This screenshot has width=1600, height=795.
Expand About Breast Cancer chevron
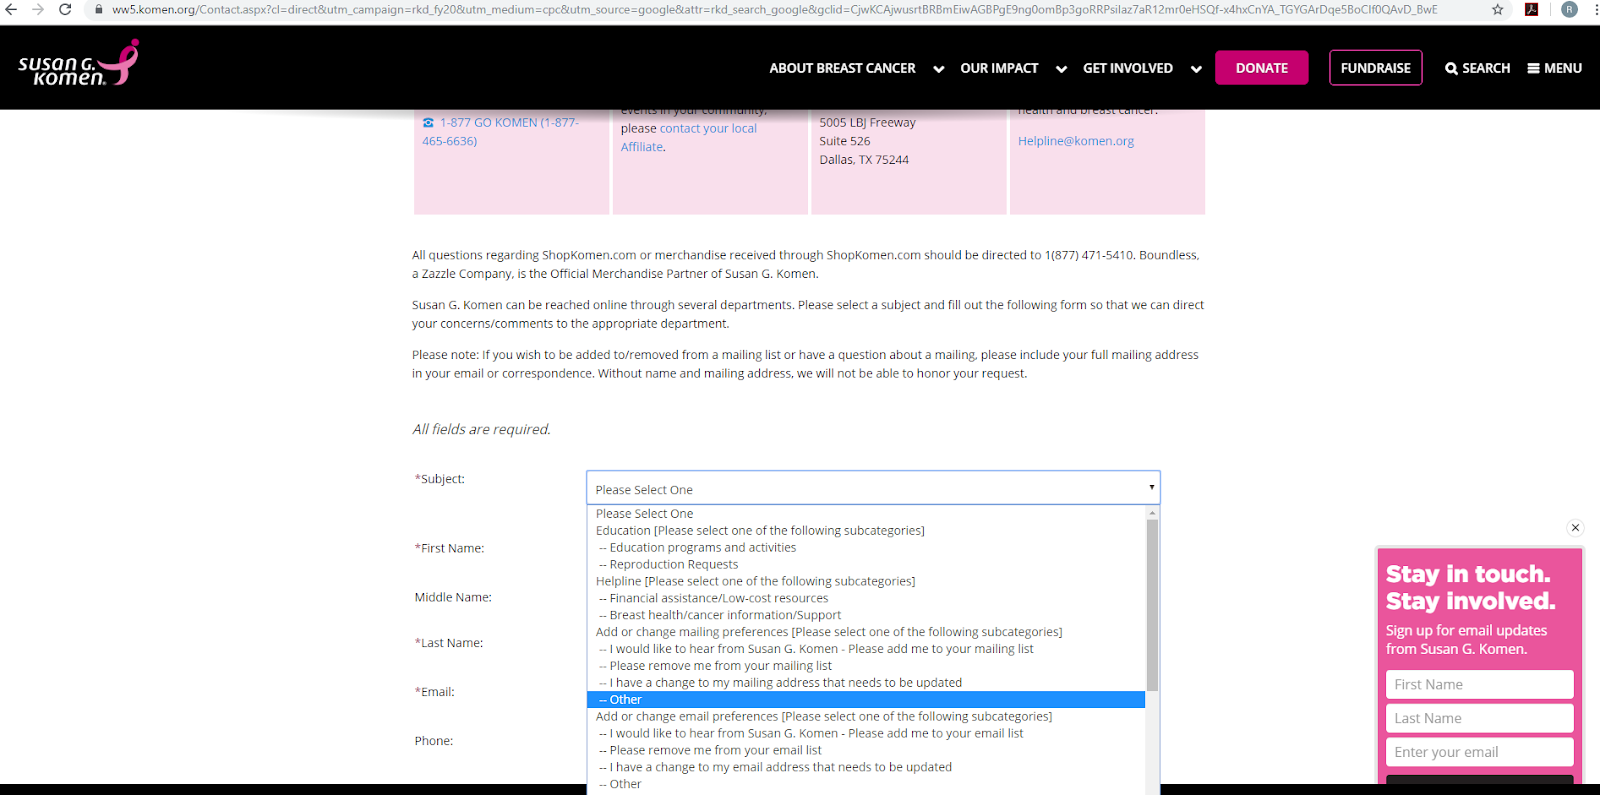(x=938, y=69)
